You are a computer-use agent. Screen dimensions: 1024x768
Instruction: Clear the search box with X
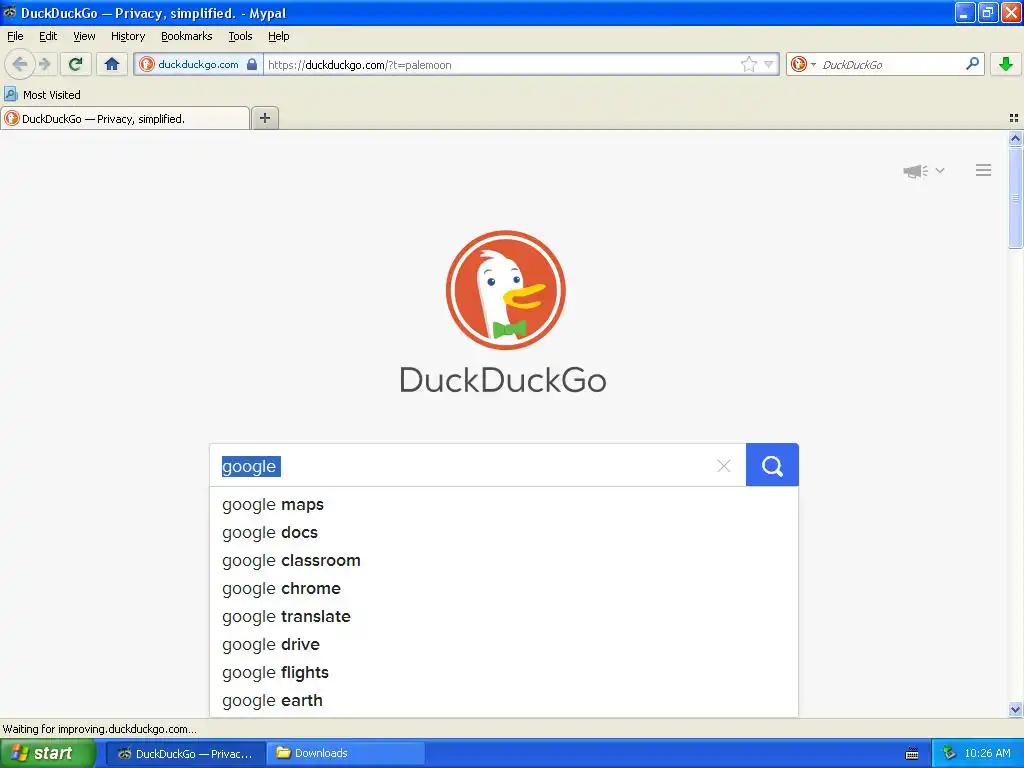[724, 466]
